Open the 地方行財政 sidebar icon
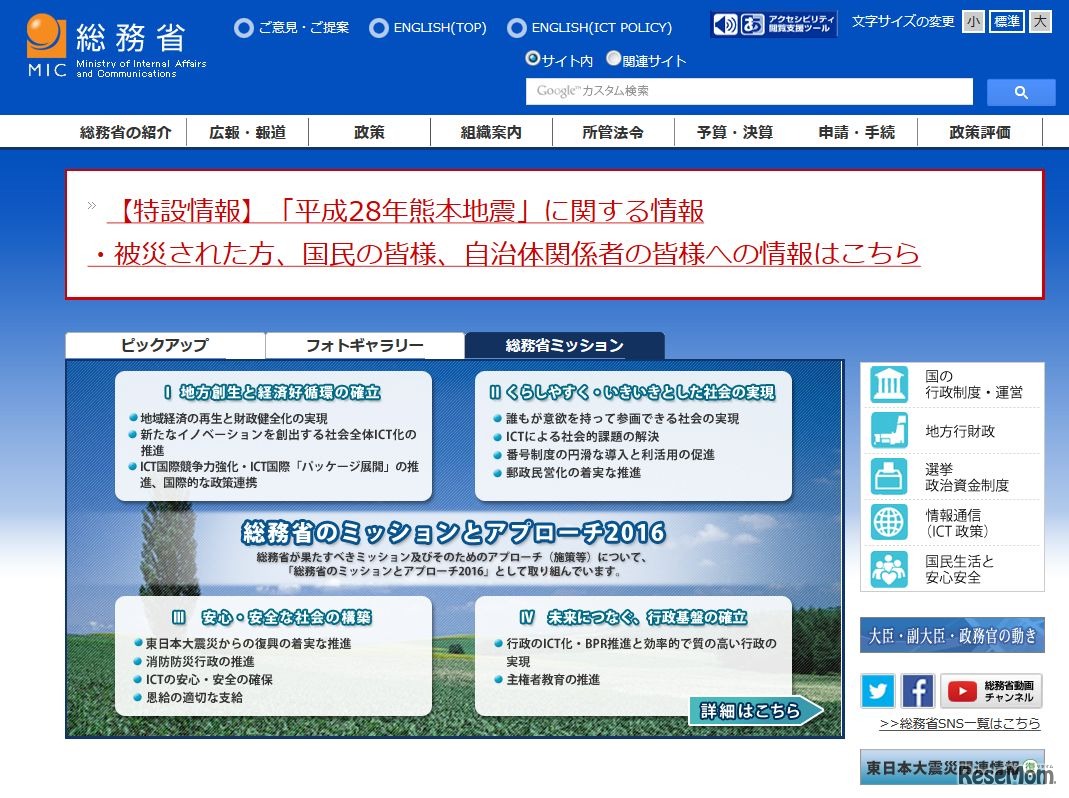The width and height of the screenshot is (1069, 798). [x=890, y=430]
